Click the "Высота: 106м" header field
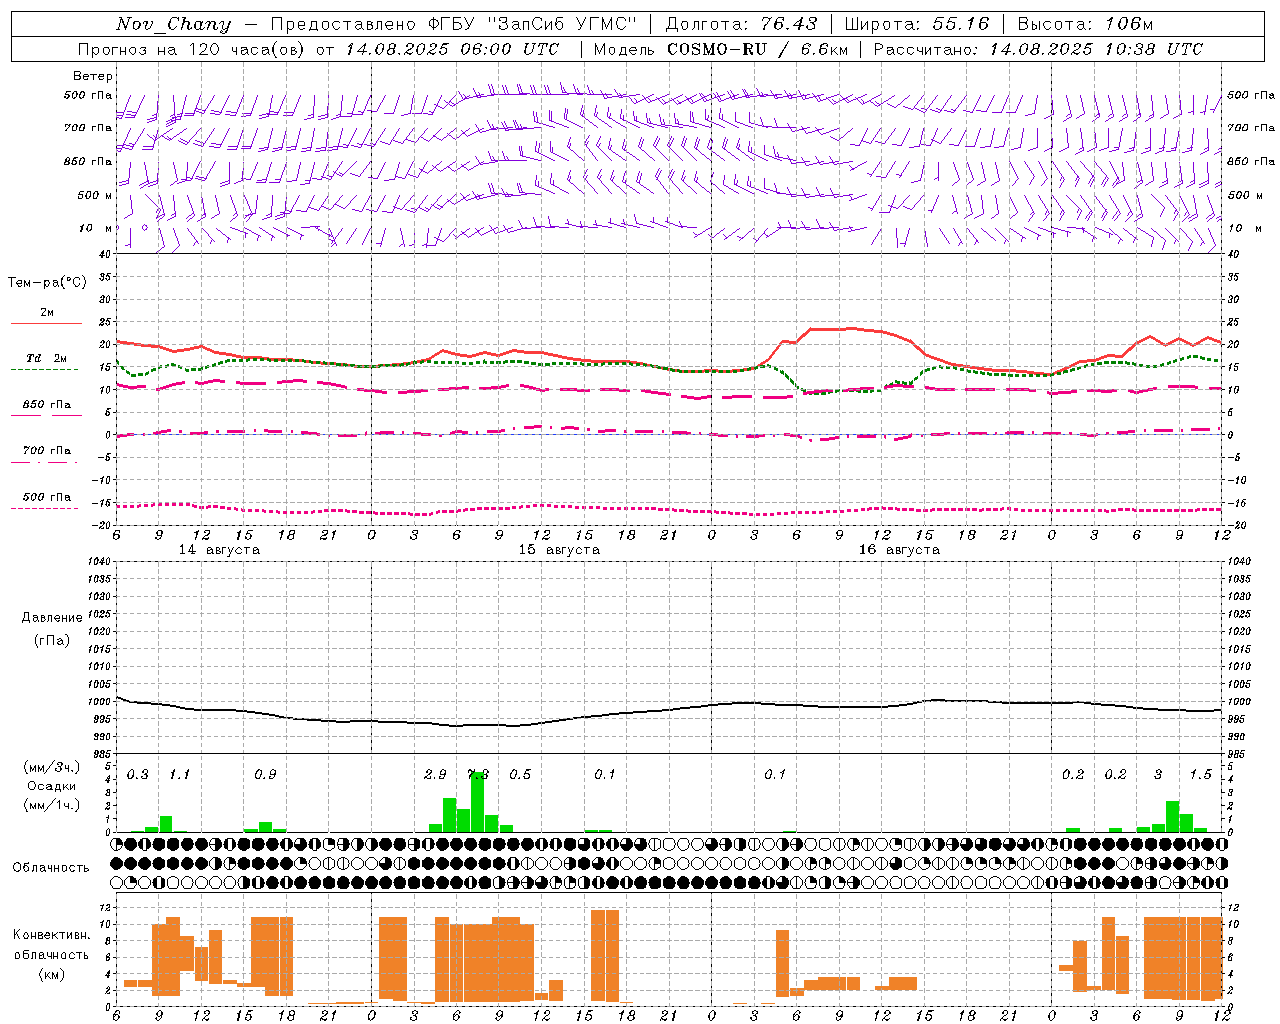Screen dimensions: 1280x1024 click(1085, 24)
